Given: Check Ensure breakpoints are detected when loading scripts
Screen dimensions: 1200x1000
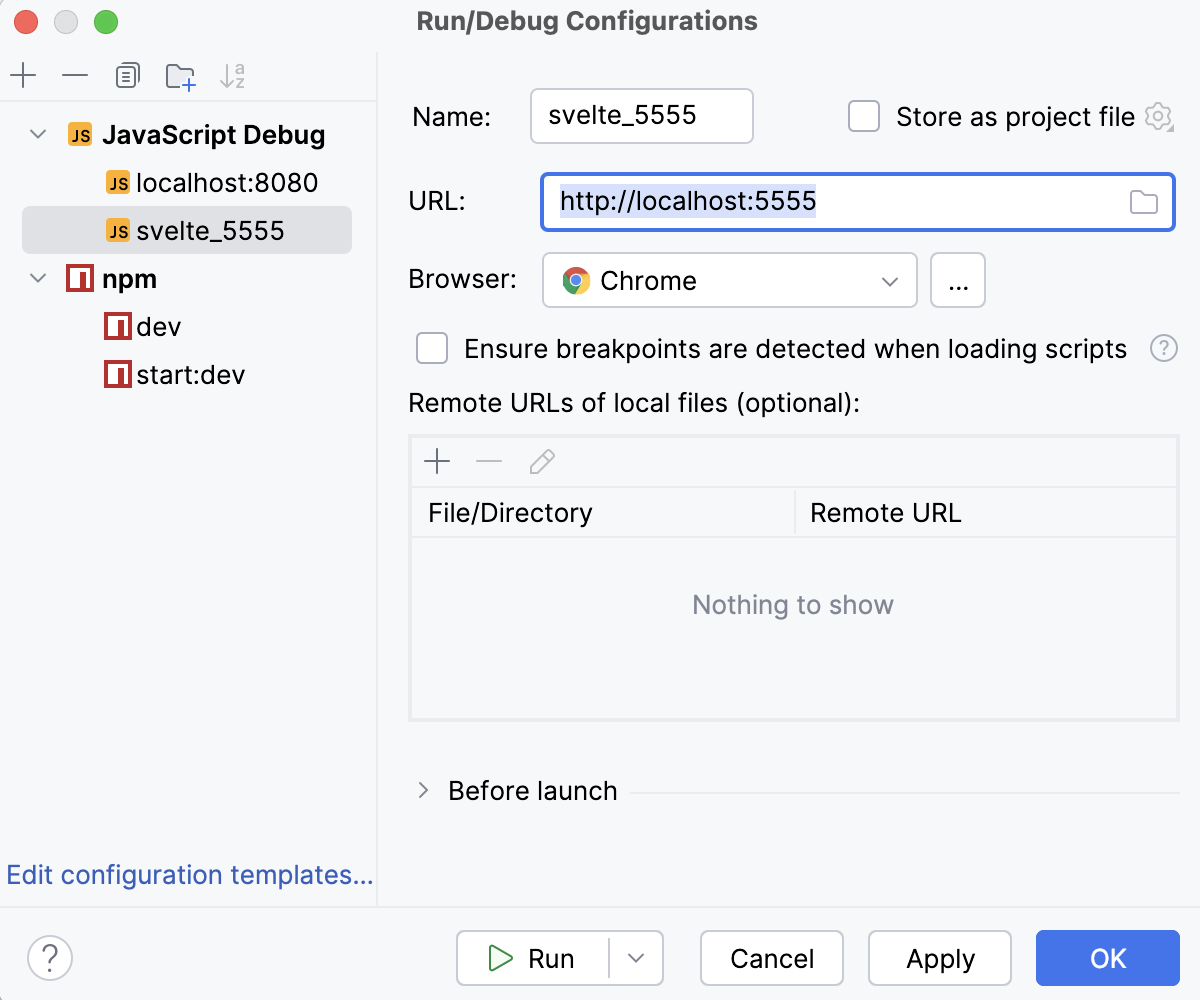Looking at the screenshot, I should coord(431,348).
